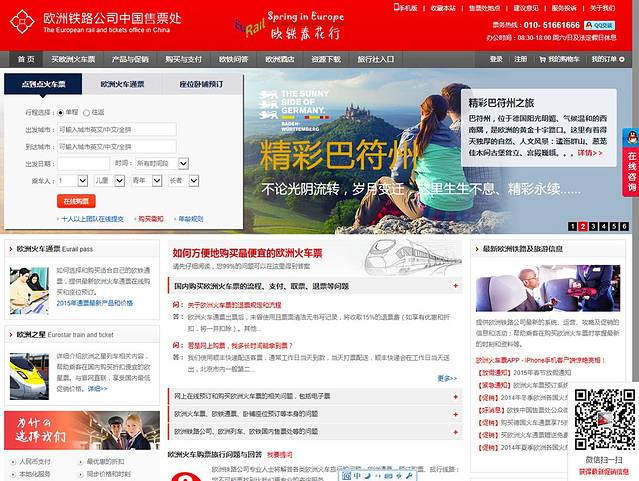Click the orange 在线购票 button
Viewport: 639px width, 481px height.
click(76, 201)
